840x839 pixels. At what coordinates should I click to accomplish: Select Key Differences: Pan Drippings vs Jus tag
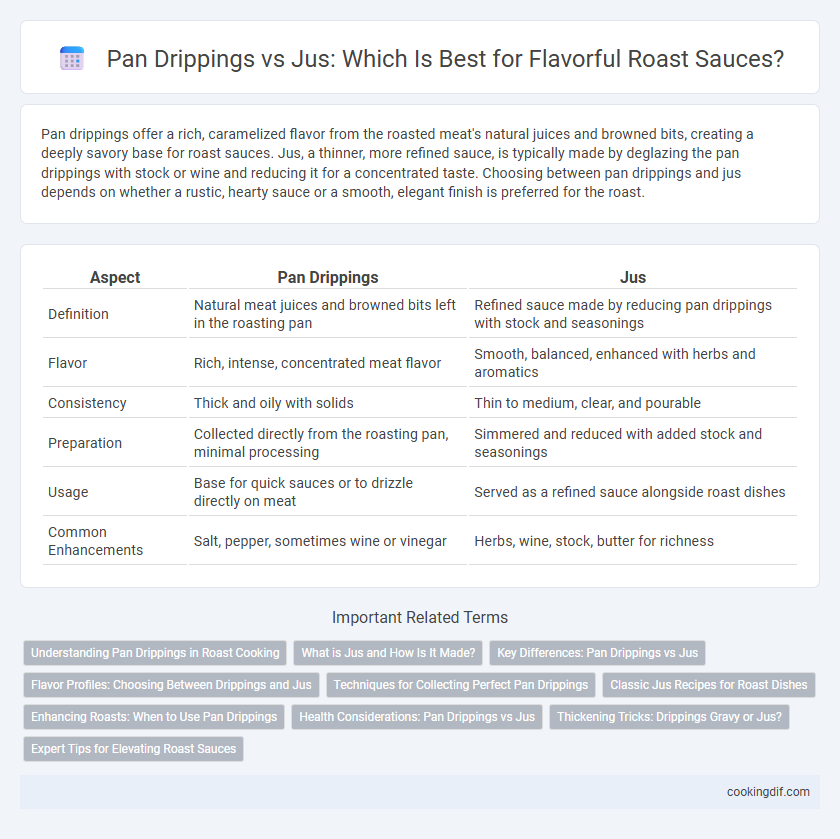coord(597,653)
